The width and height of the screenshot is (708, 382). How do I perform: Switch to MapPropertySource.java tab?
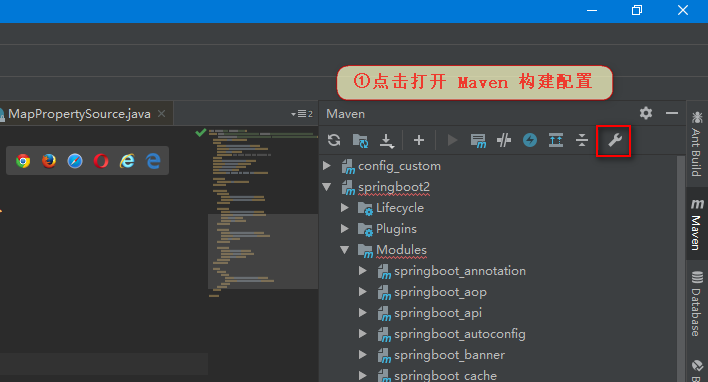click(x=79, y=114)
